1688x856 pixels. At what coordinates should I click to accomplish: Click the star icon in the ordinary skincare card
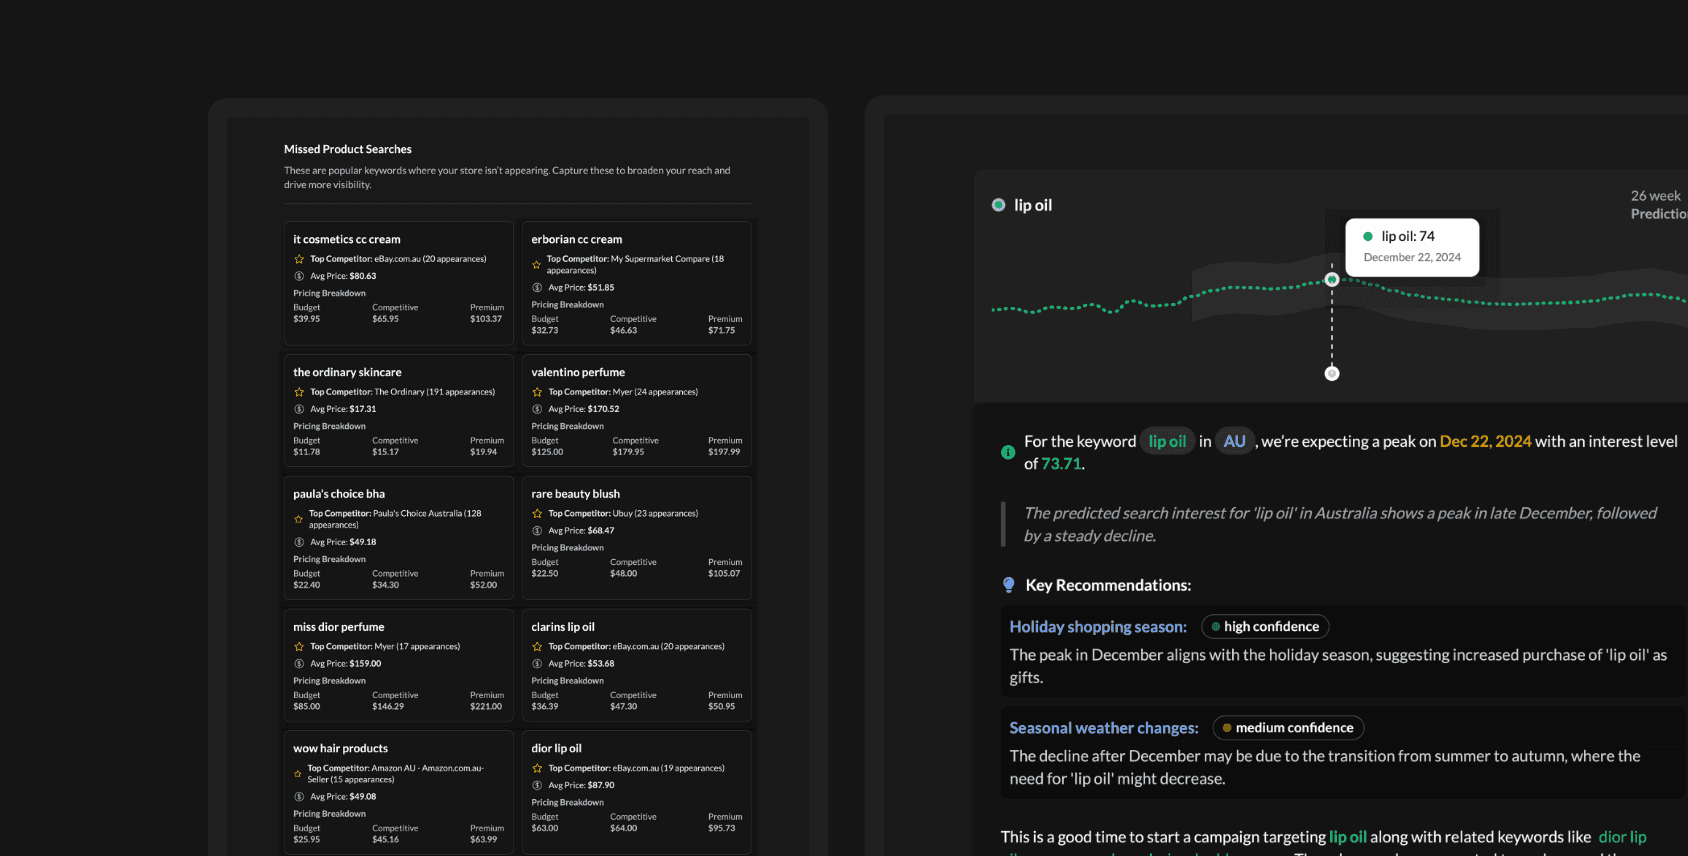[x=299, y=392]
